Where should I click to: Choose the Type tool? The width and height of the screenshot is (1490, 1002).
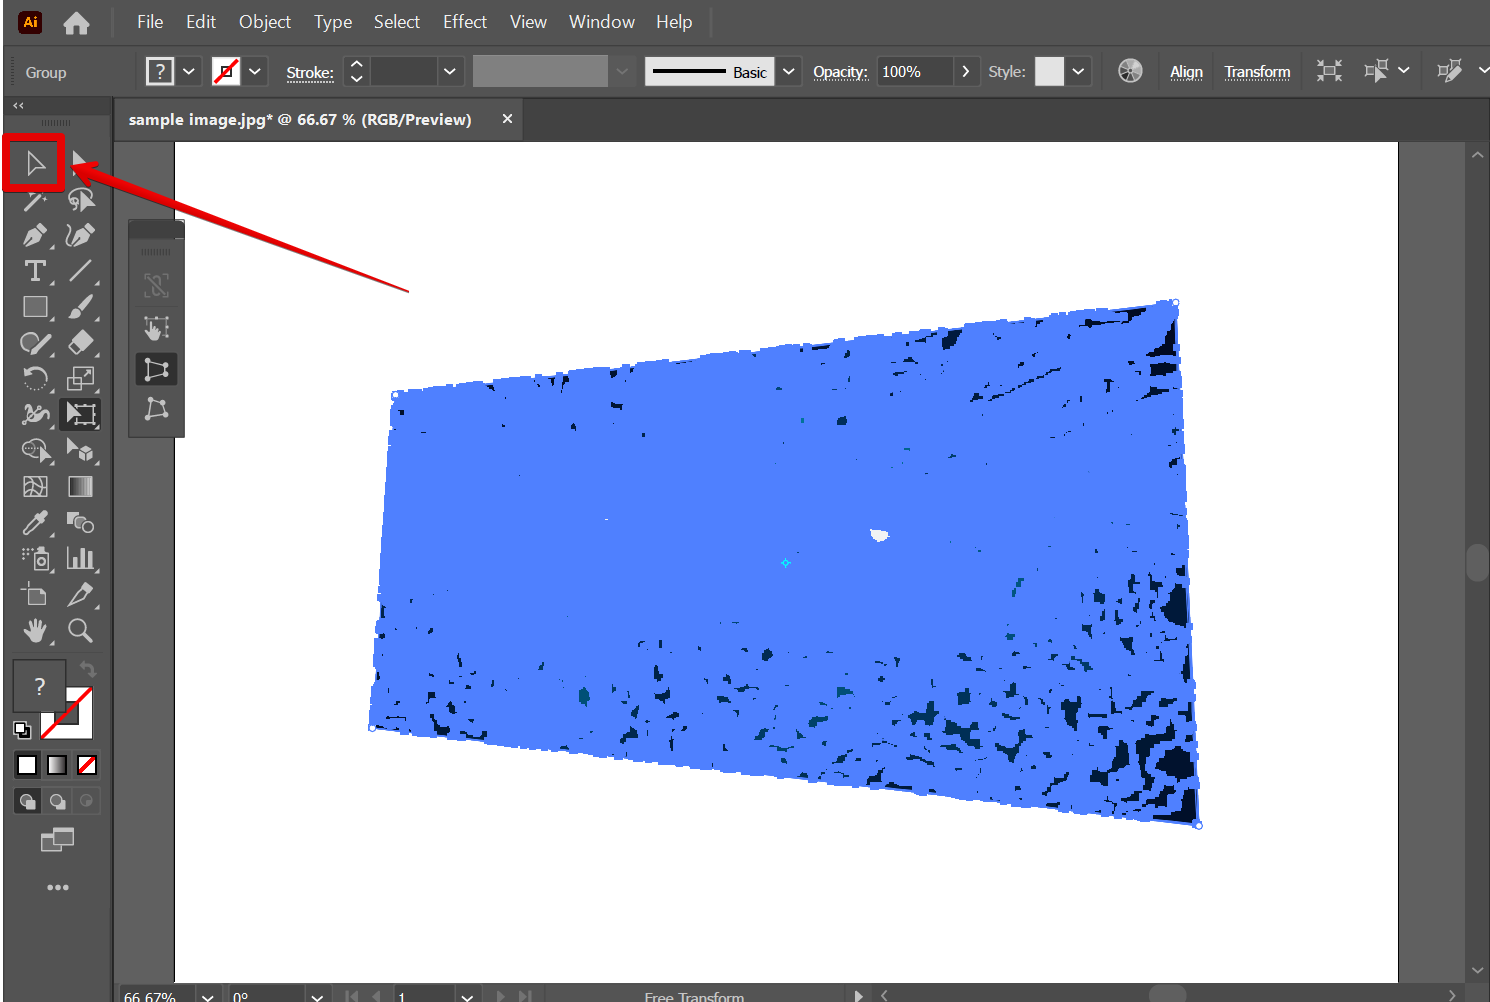35,271
